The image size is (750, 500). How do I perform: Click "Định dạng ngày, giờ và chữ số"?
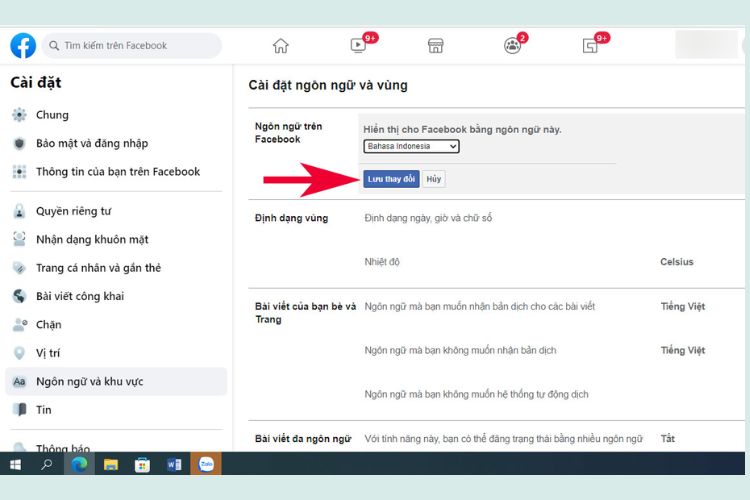(x=428, y=218)
